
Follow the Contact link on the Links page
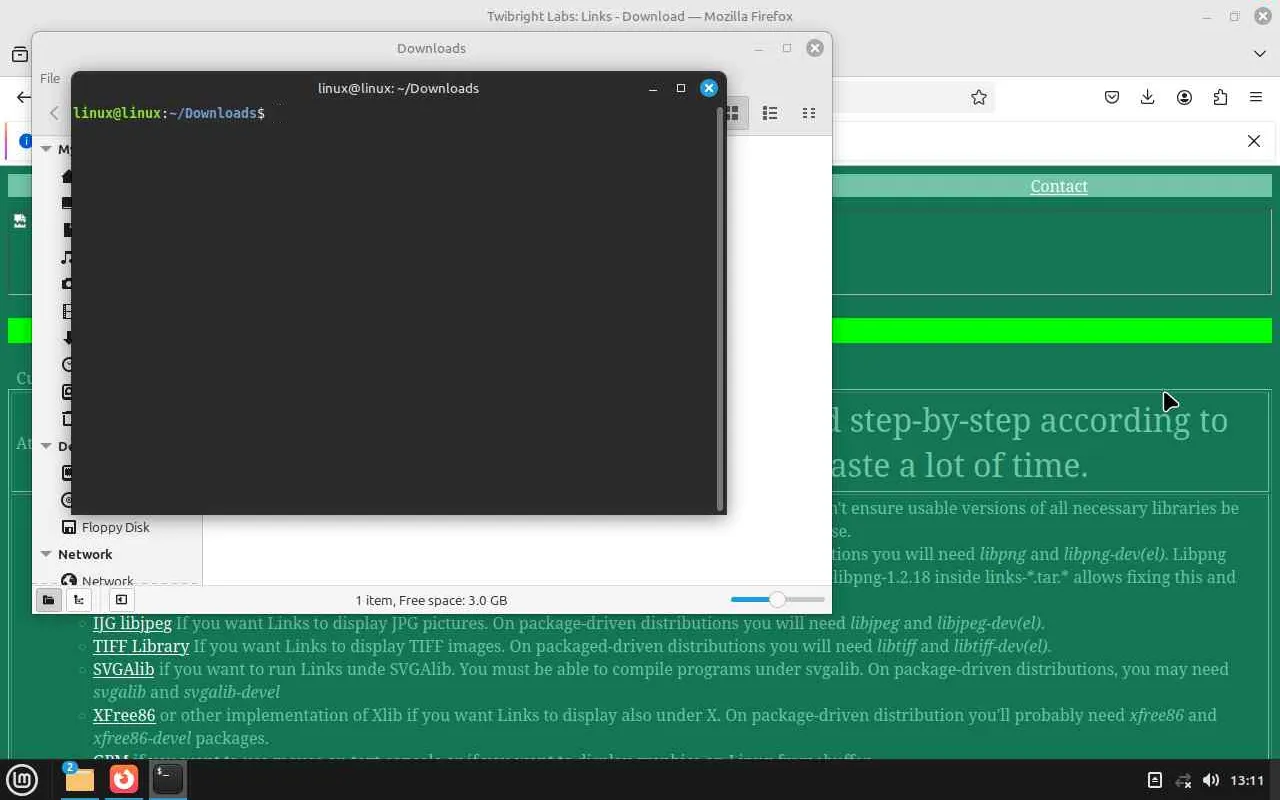click(1059, 186)
